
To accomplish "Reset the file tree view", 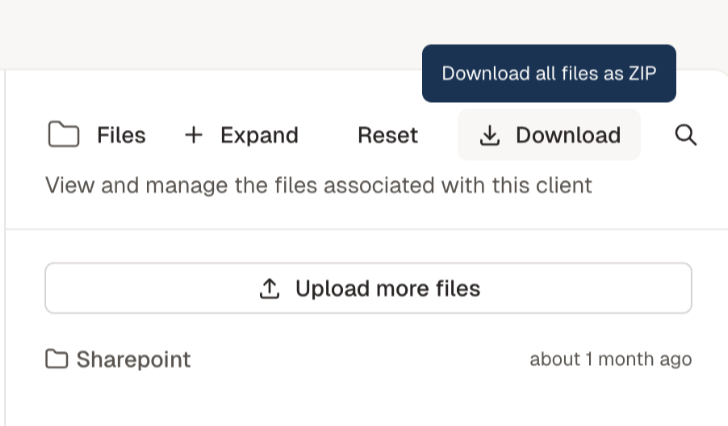I will point(388,136).
